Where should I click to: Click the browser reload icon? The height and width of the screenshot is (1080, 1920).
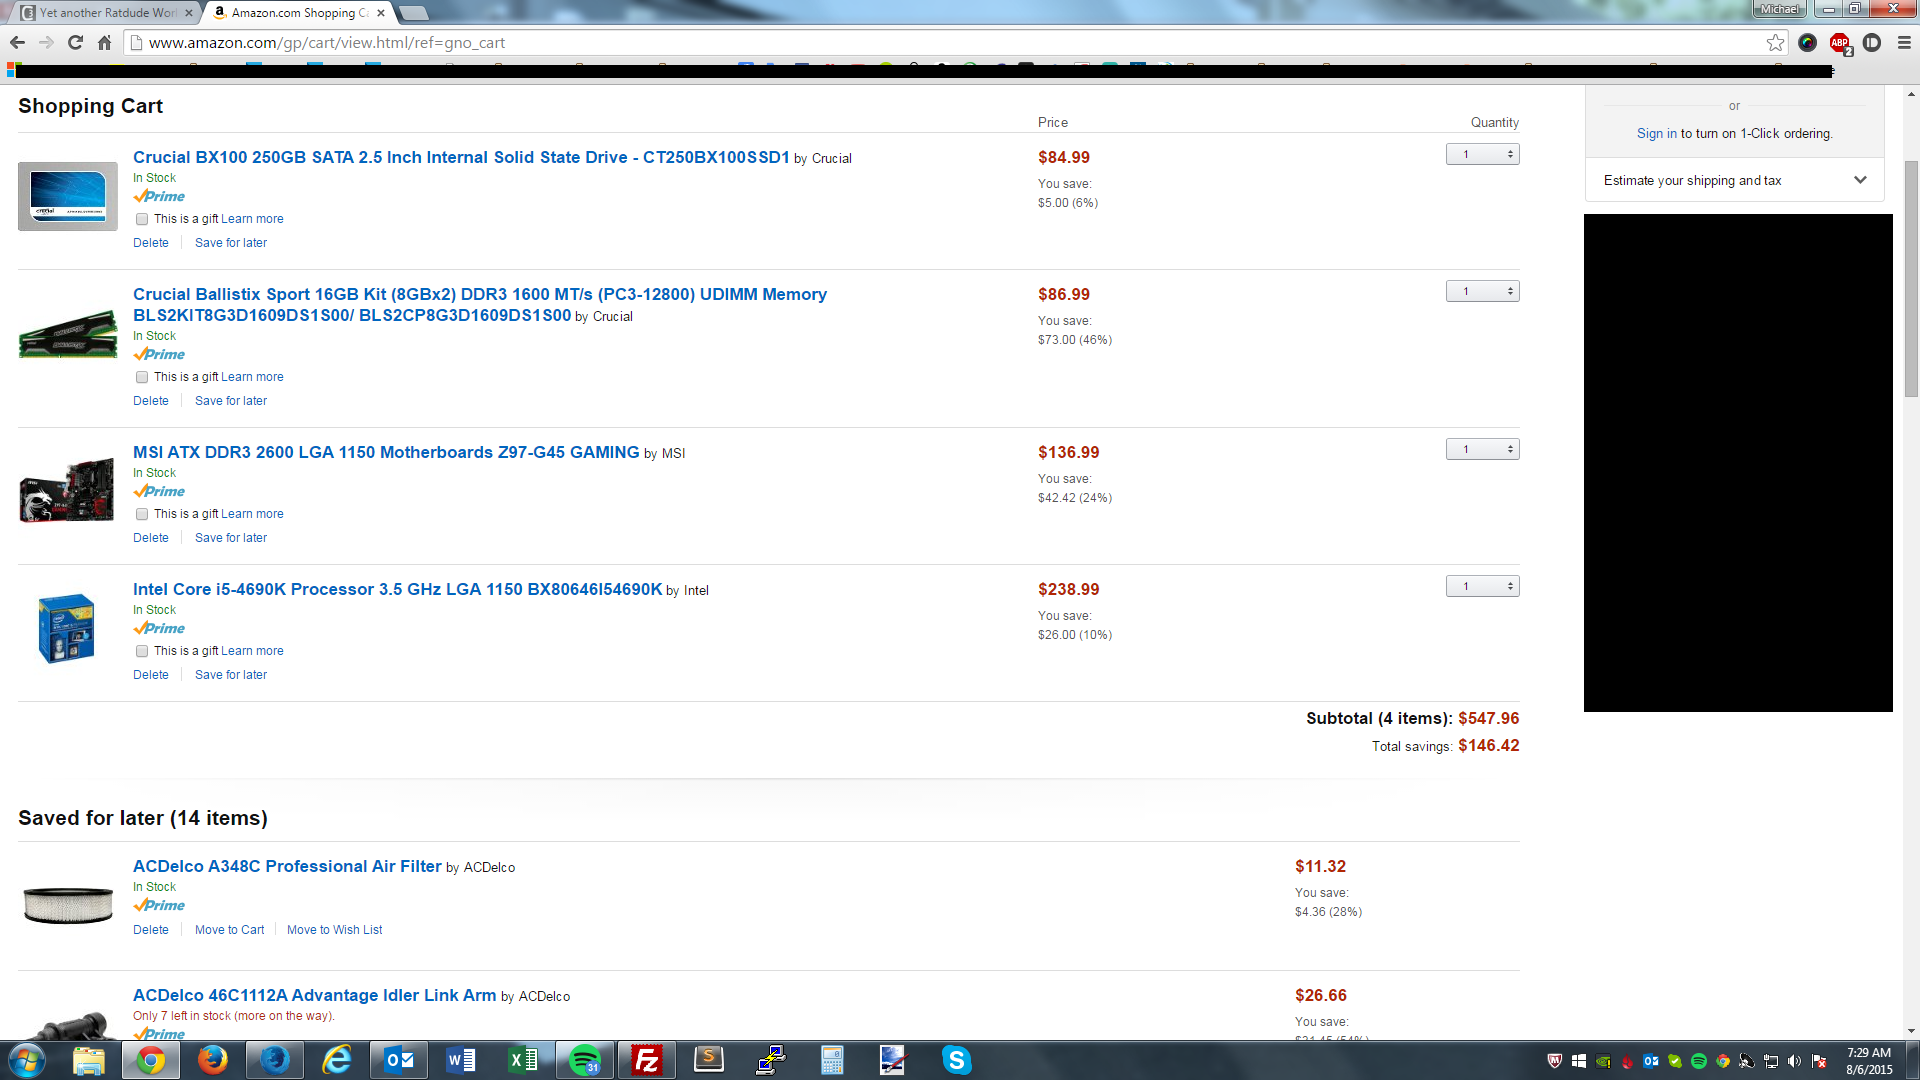pos(75,42)
